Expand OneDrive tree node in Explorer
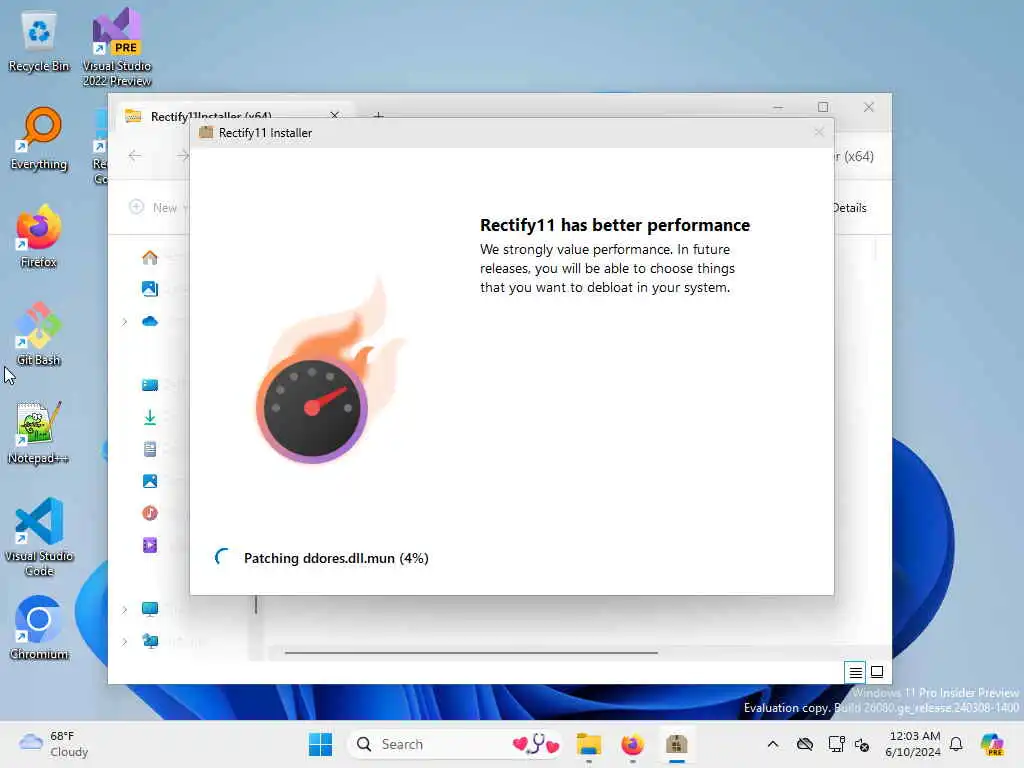The image size is (1024, 768). pos(124,321)
